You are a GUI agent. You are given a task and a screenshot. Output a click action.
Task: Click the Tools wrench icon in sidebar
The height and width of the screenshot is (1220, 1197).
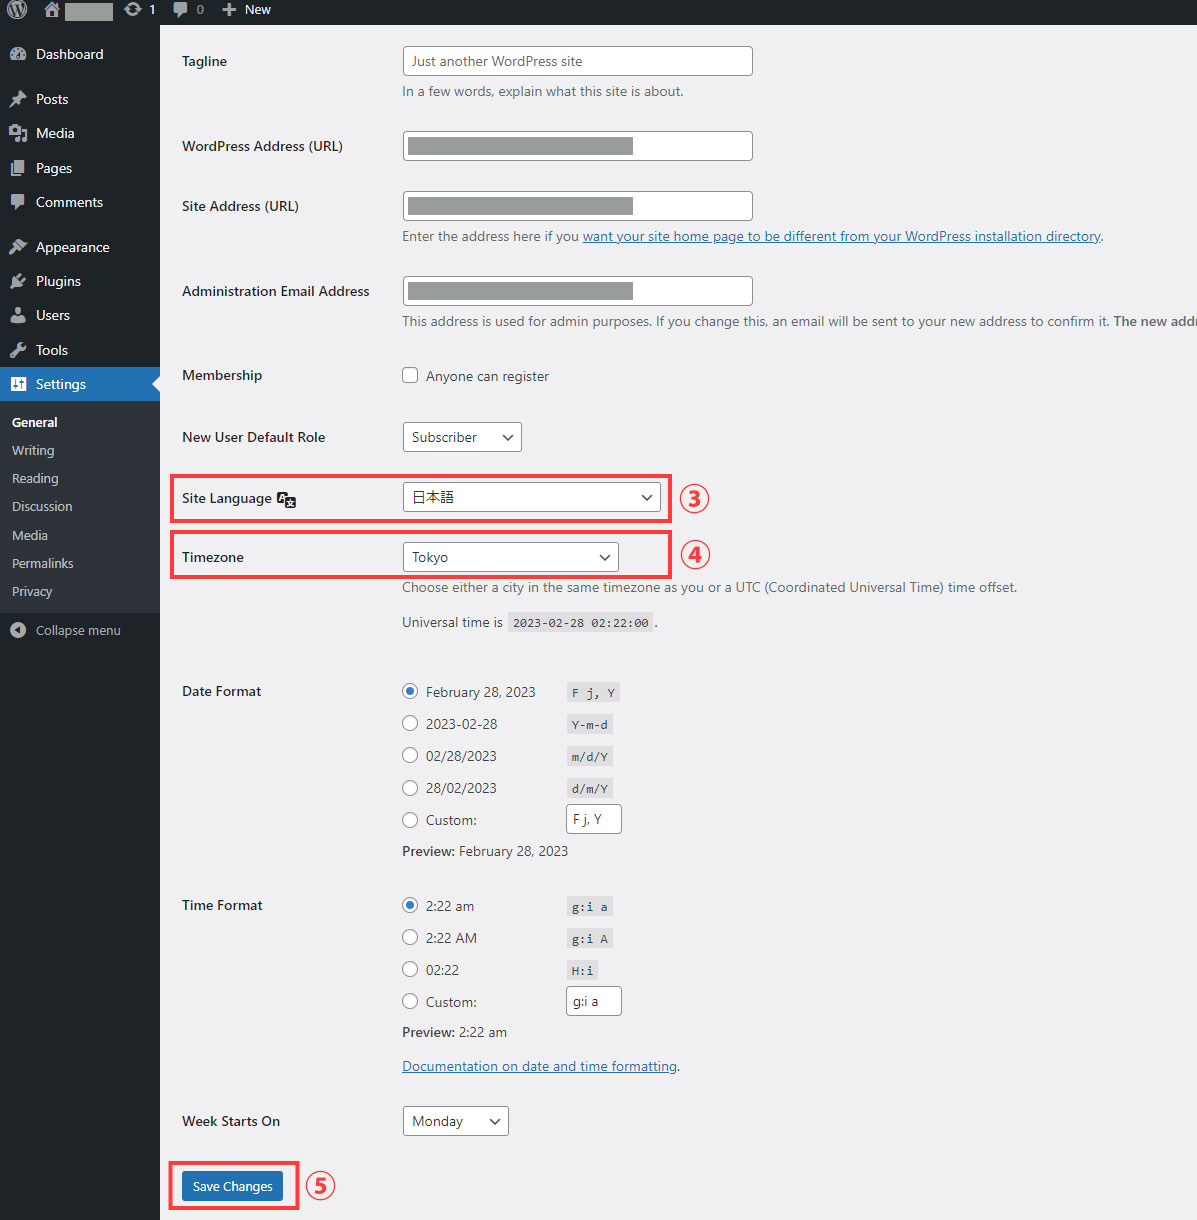[18, 350]
